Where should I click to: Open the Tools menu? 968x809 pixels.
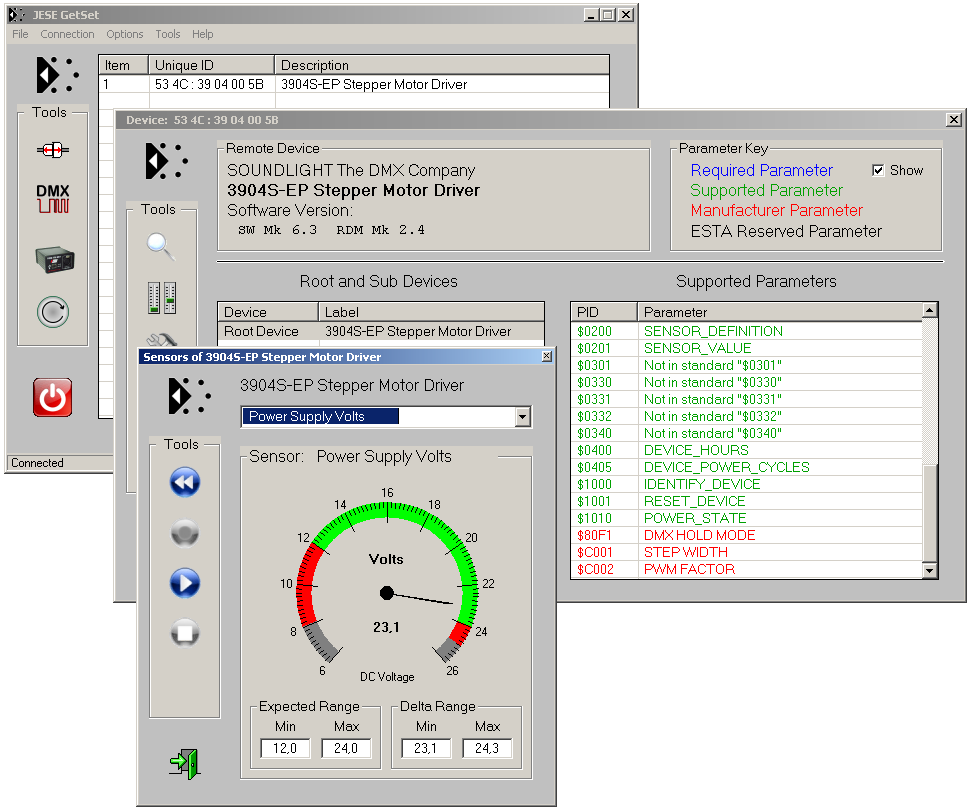(x=167, y=34)
